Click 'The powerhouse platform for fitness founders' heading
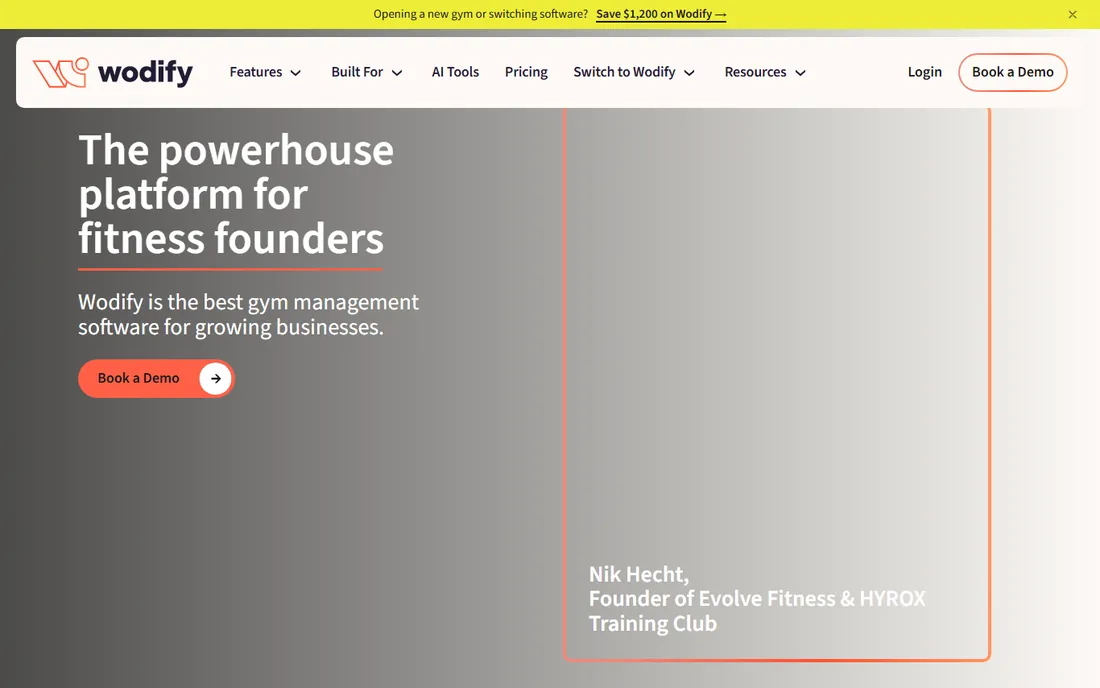 coord(236,194)
